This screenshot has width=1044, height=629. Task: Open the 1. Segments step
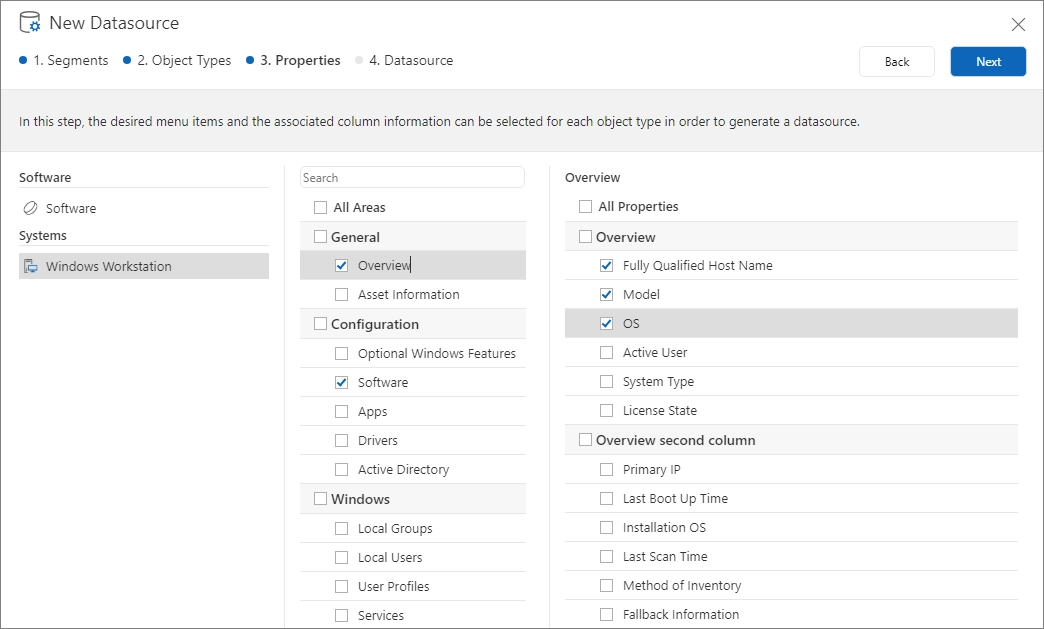70,60
